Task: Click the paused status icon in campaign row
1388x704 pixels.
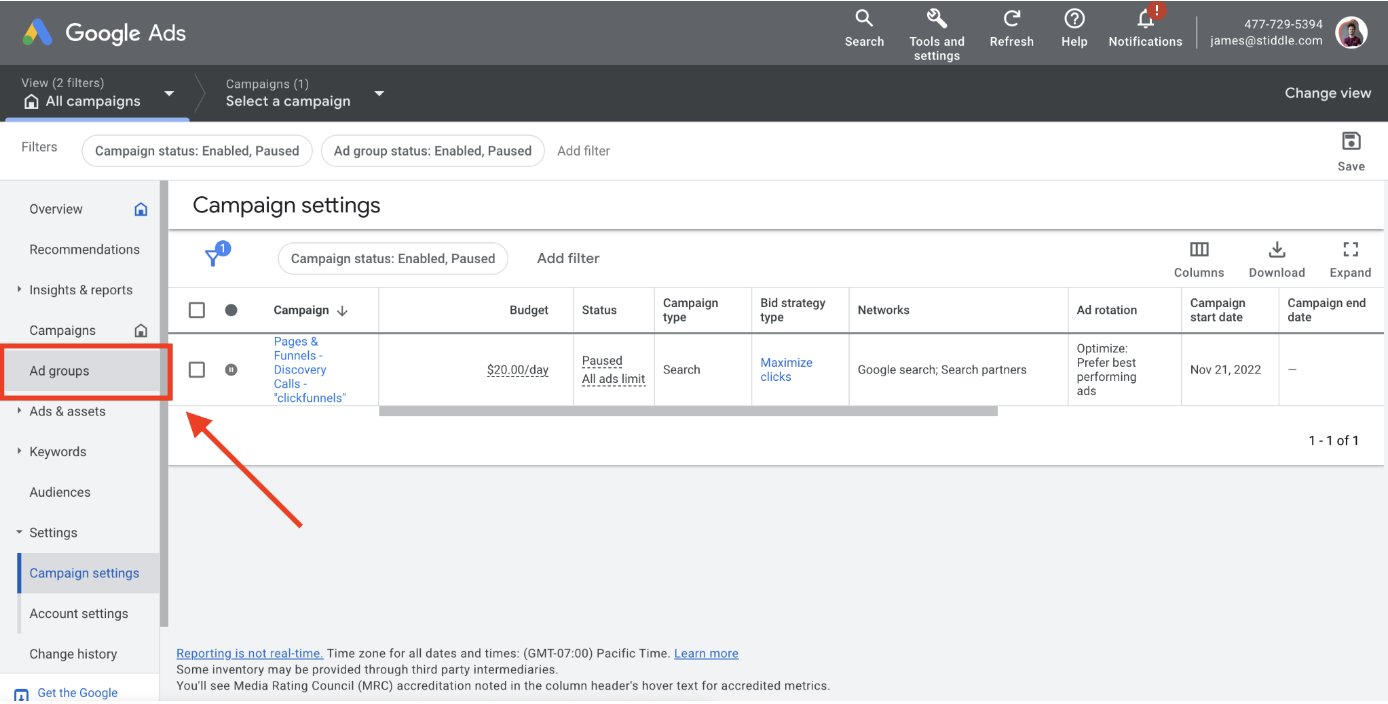Action: [231, 369]
